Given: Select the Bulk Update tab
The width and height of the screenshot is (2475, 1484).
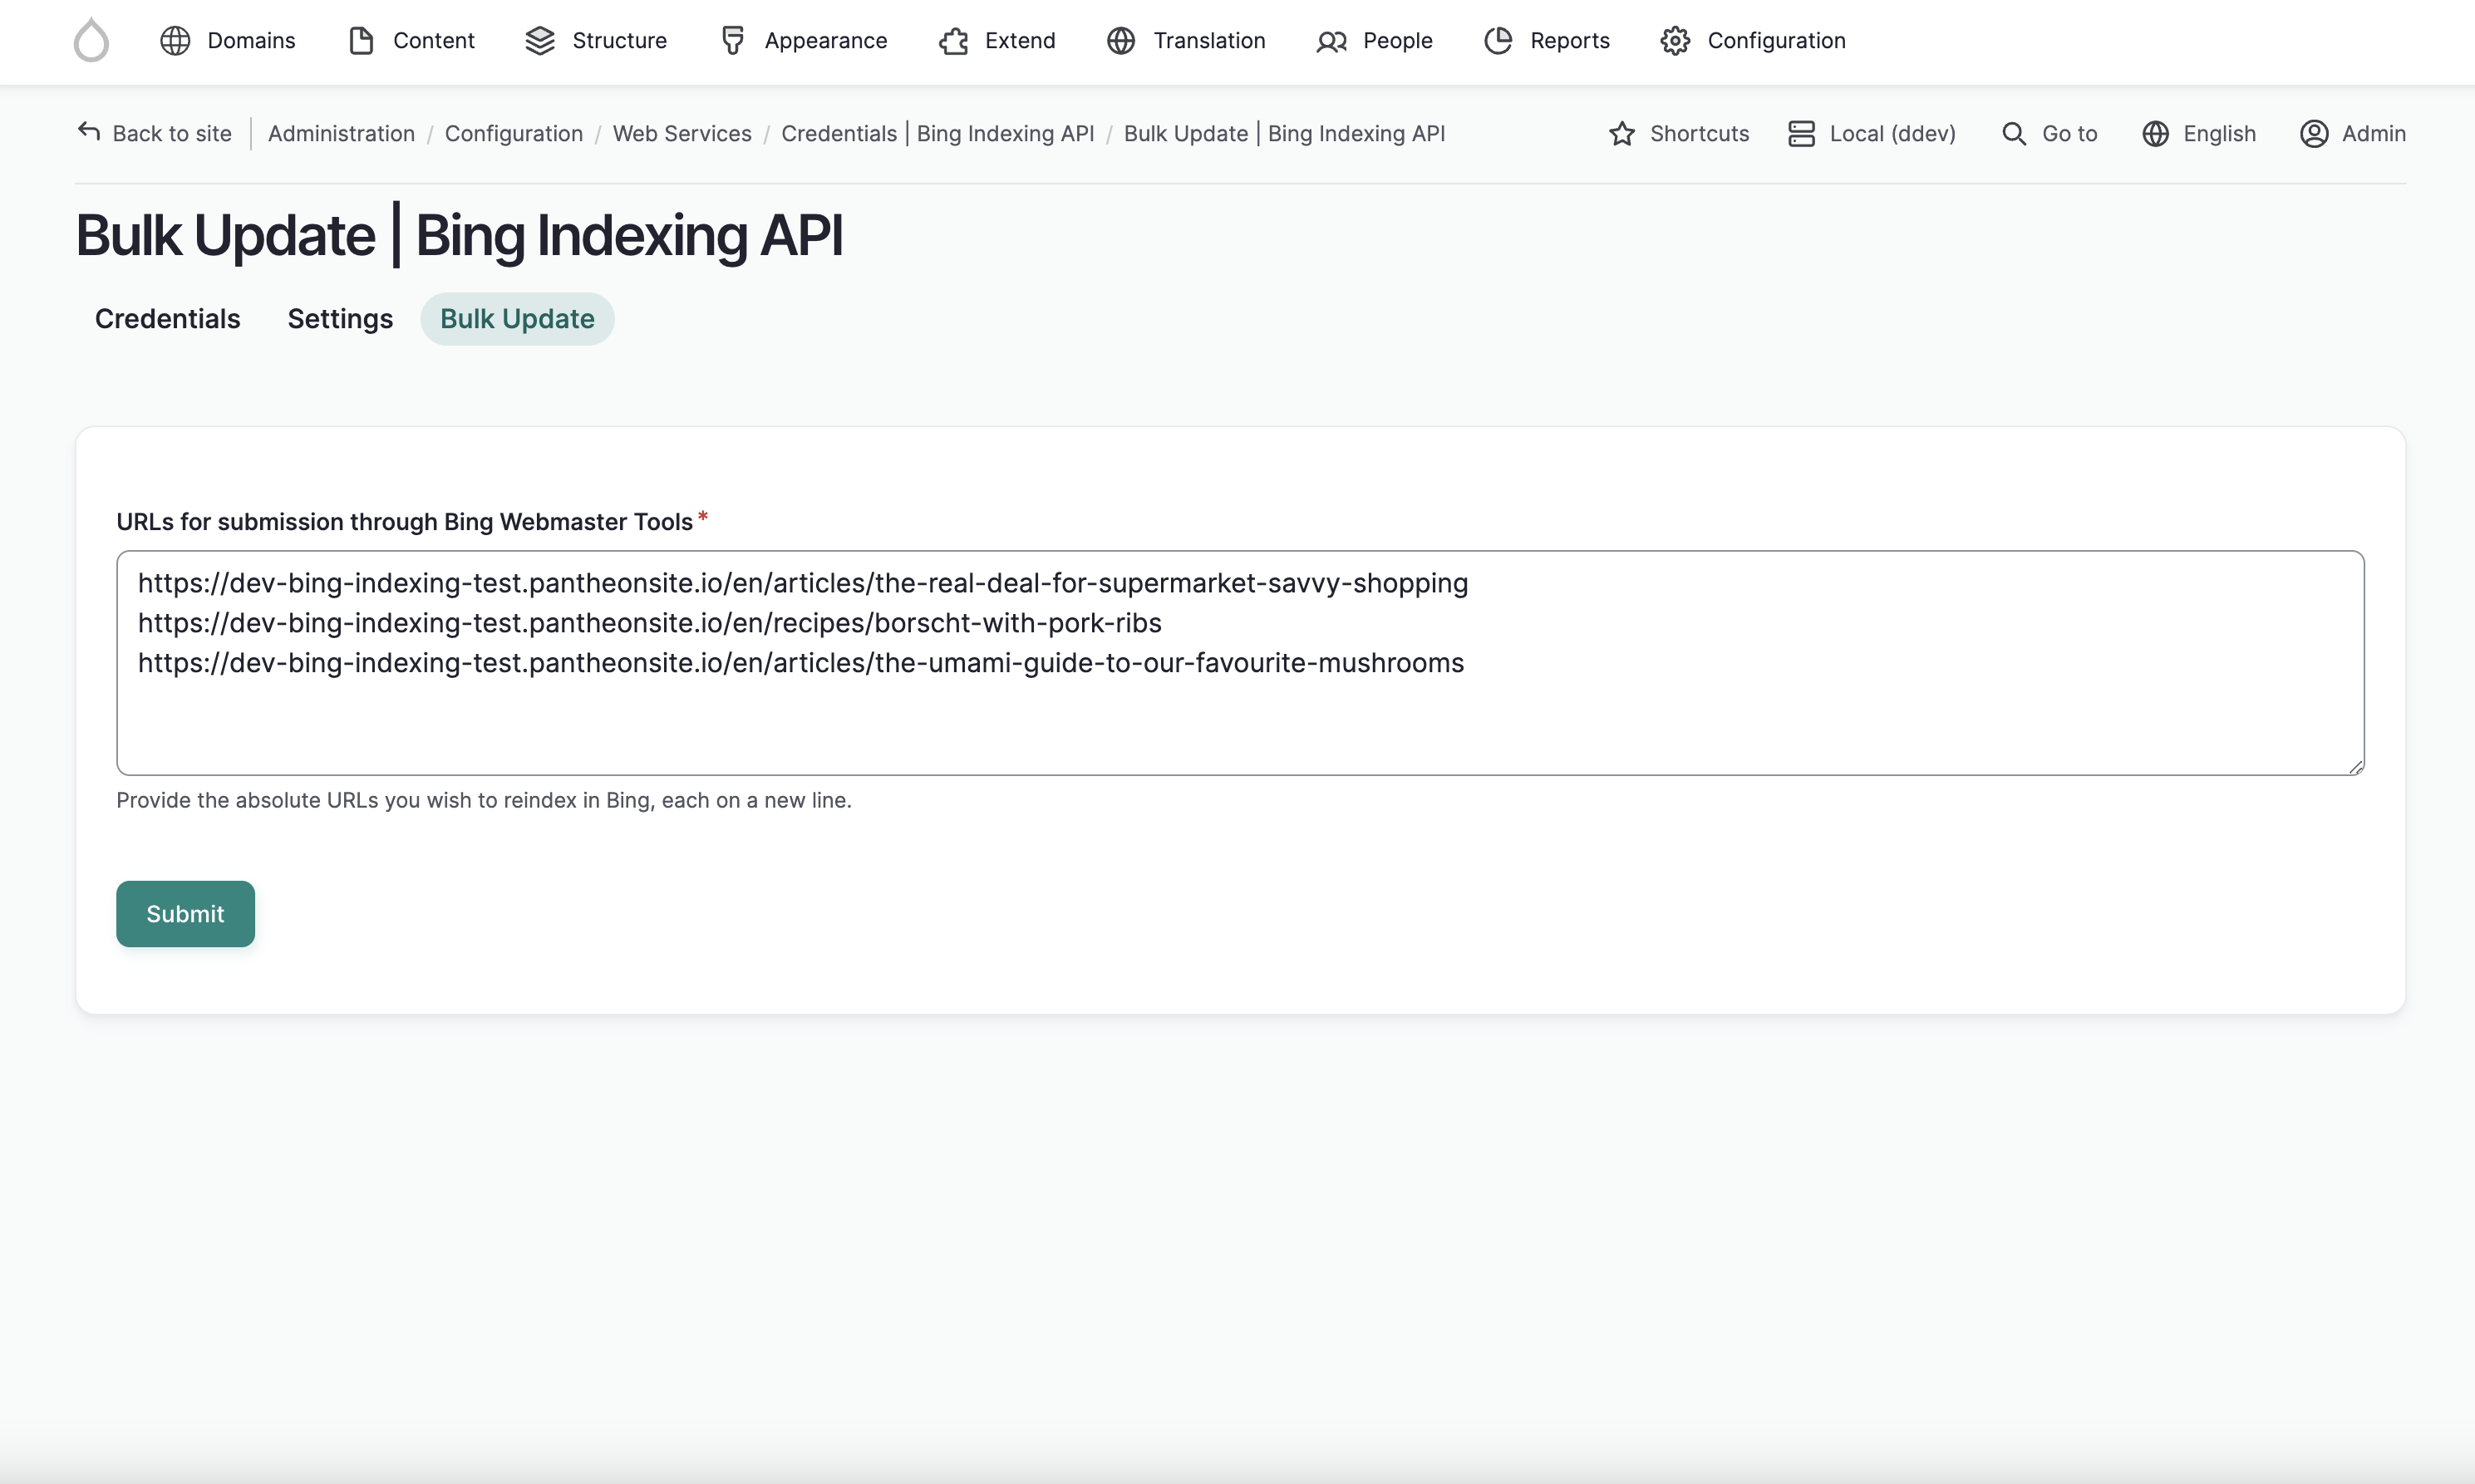Looking at the screenshot, I should coord(517,319).
